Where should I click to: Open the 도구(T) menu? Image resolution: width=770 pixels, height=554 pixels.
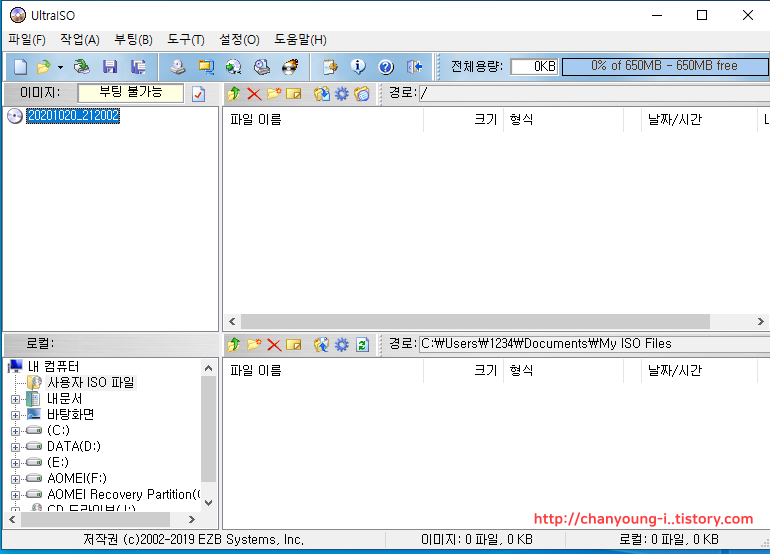tap(186, 39)
